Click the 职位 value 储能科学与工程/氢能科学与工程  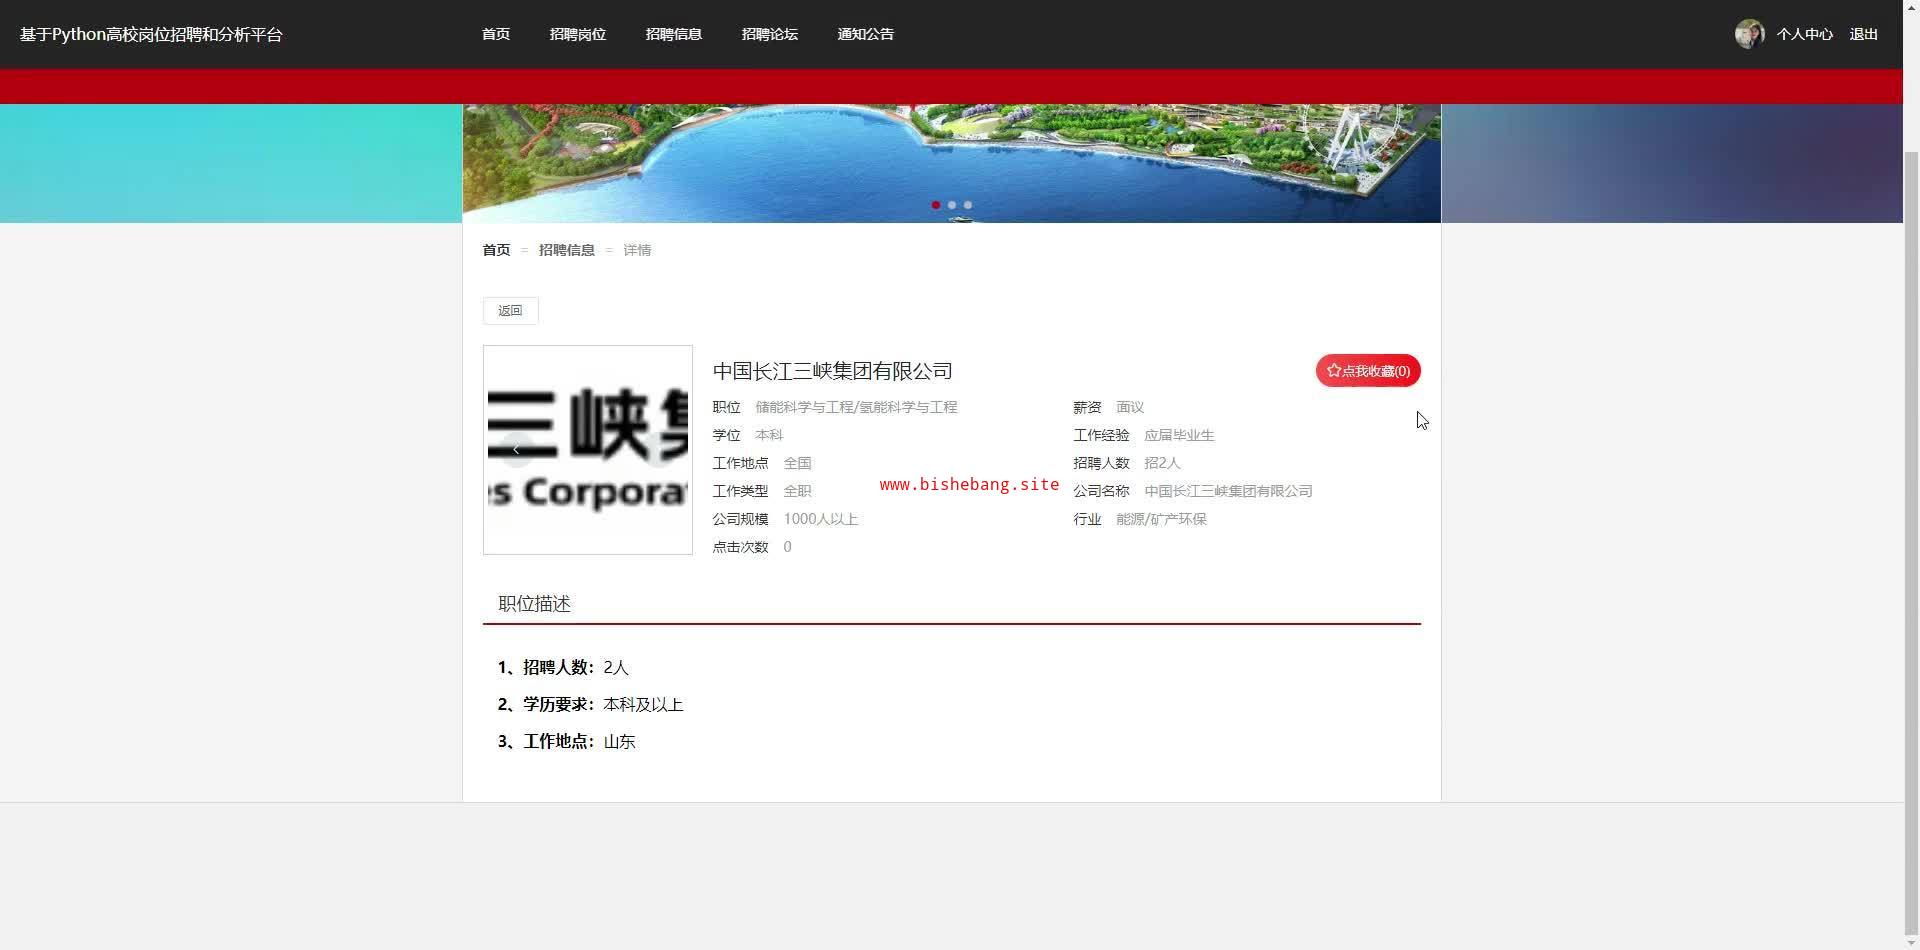coord(856,407)
